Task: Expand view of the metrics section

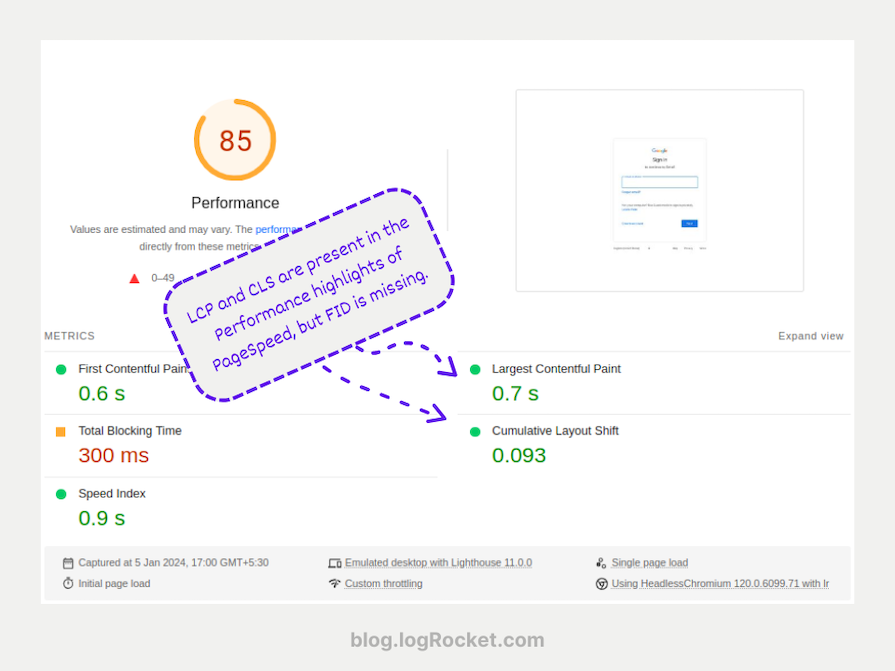Action: point(811,336)
